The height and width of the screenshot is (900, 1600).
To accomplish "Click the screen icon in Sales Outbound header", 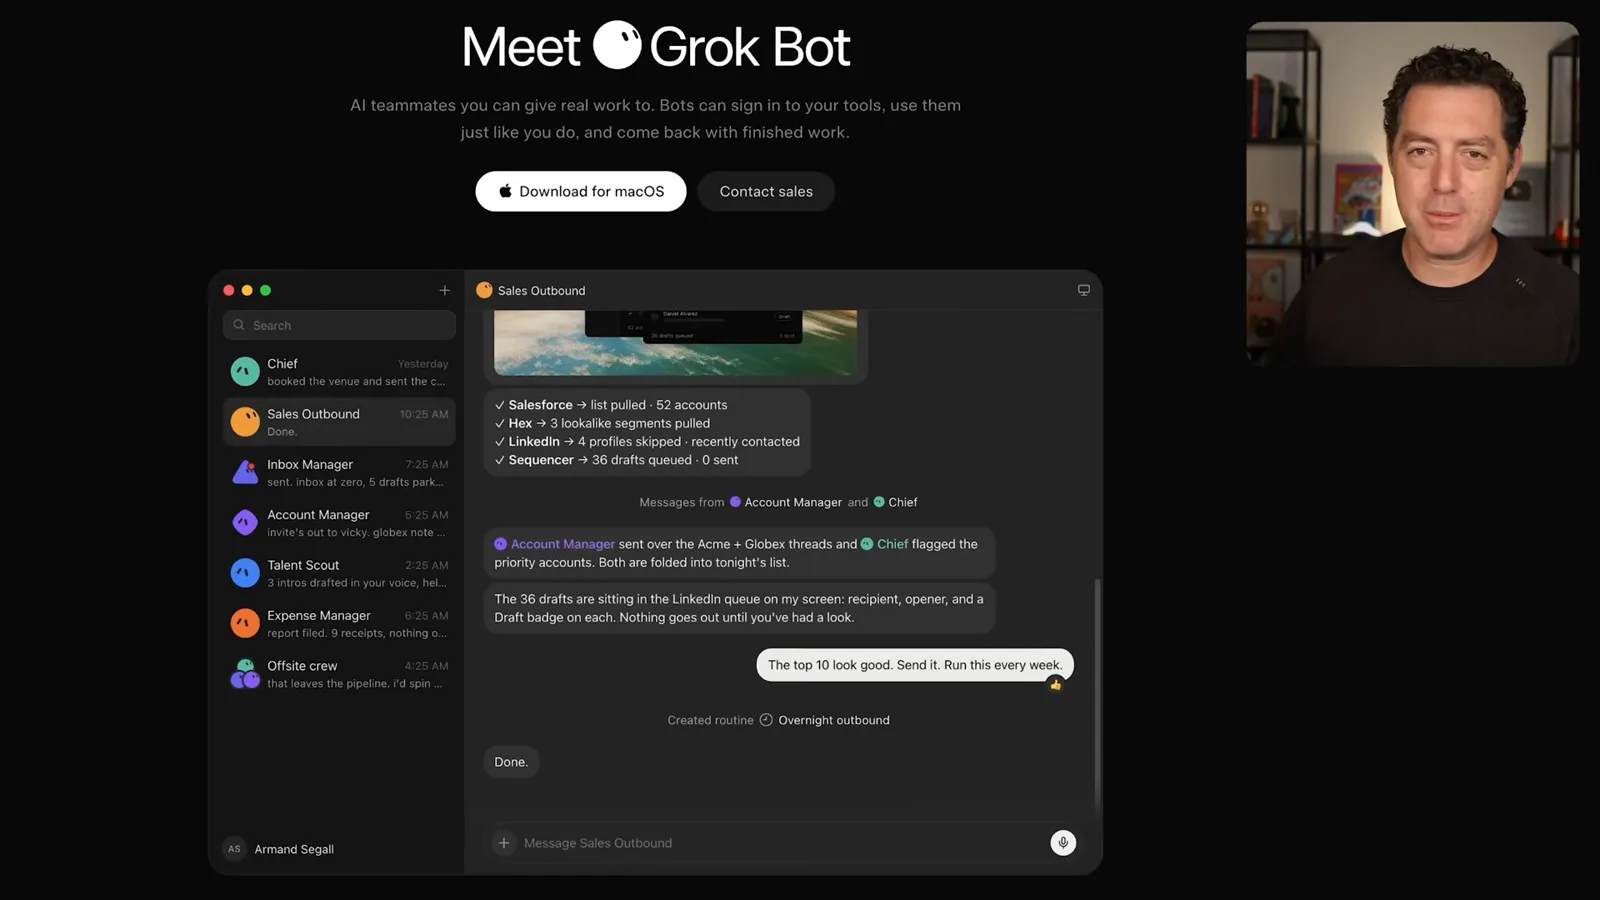I will point(1083,290).
